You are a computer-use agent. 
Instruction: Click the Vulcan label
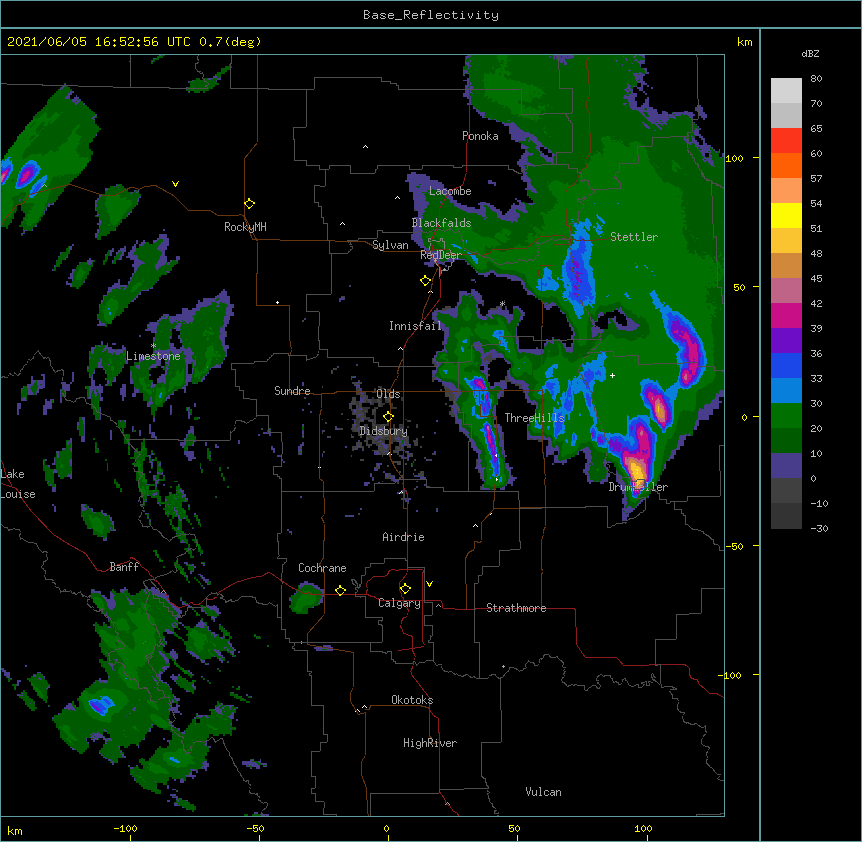click(543, 792)
